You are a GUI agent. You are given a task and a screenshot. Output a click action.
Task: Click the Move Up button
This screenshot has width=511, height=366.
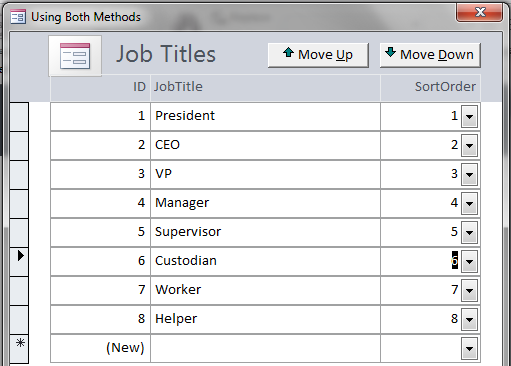point(318,55)
